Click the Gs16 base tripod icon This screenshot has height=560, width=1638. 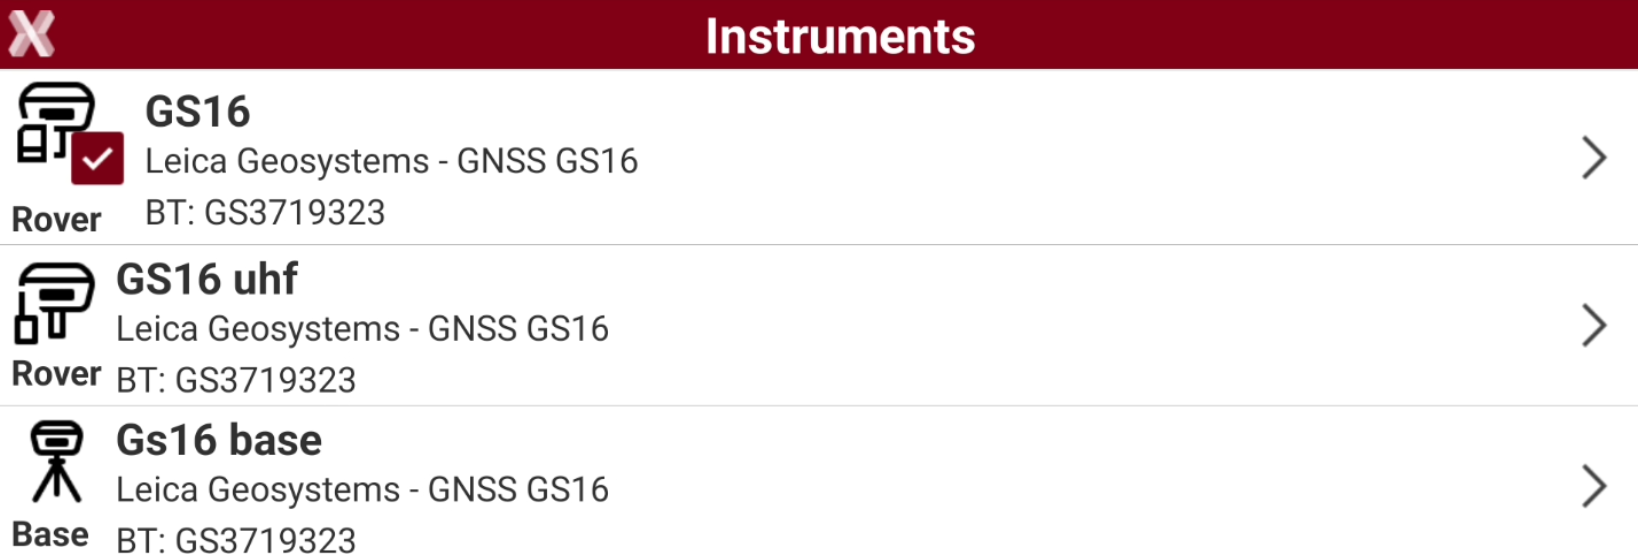(x=56, y=461)
